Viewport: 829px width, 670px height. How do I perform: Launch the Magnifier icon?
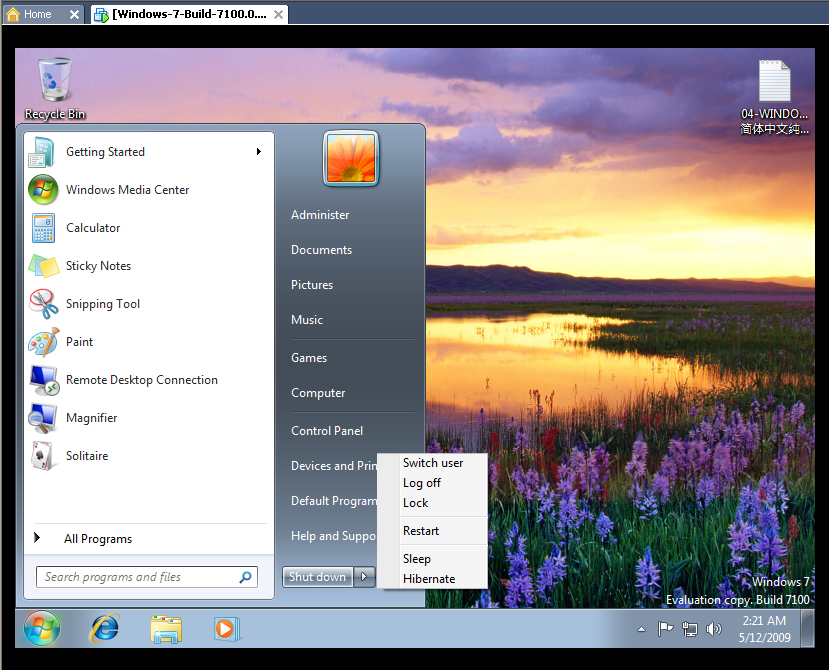[x=43, y=418]
